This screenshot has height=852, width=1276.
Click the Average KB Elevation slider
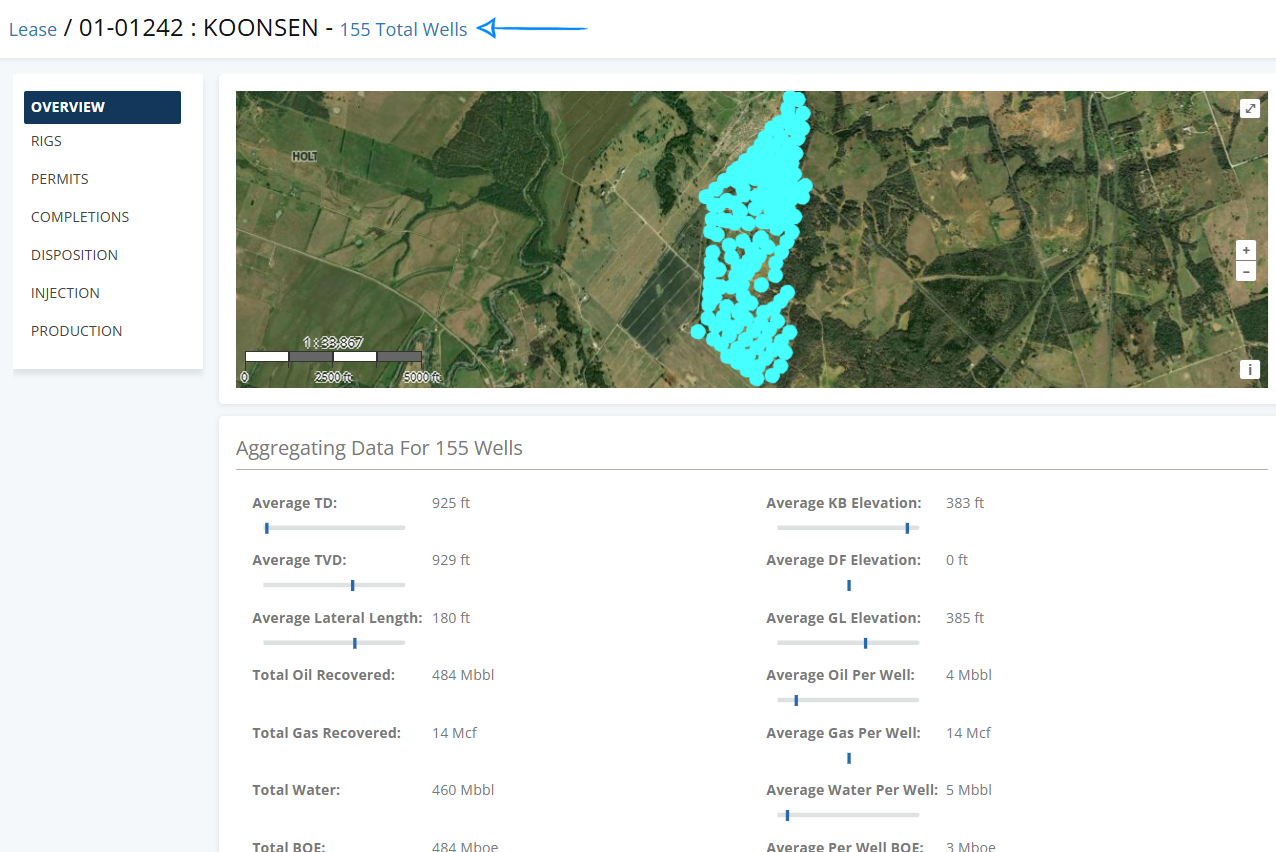click(x=848, y=528)
